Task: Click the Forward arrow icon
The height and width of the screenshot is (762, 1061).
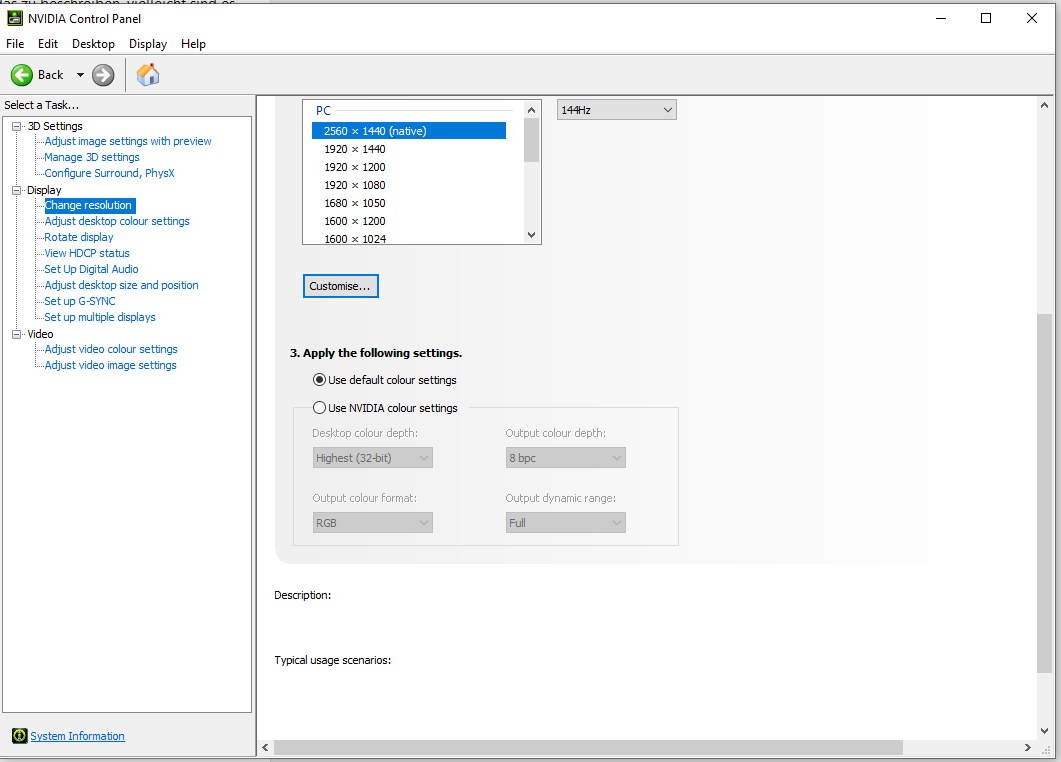Action: 103,75
